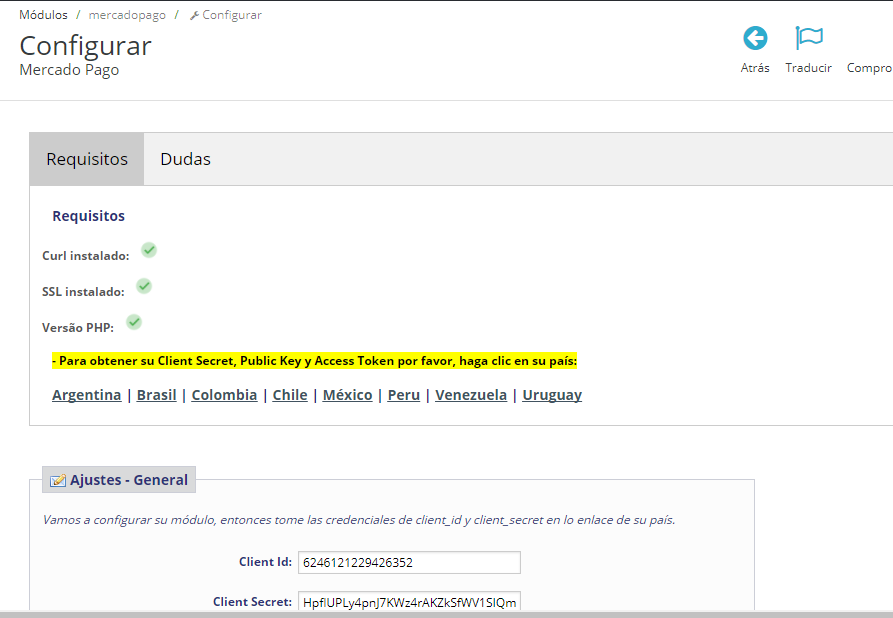
Task: Open the Colombia credentials link
Action: [224, 395]
